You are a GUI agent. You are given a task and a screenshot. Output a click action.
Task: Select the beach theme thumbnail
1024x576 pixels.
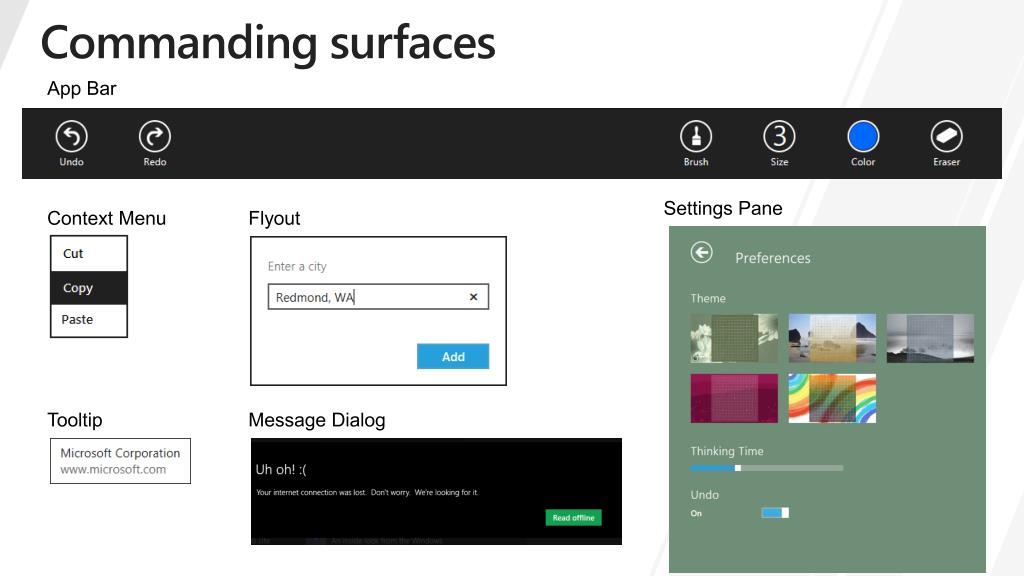(x=832, y=338)
